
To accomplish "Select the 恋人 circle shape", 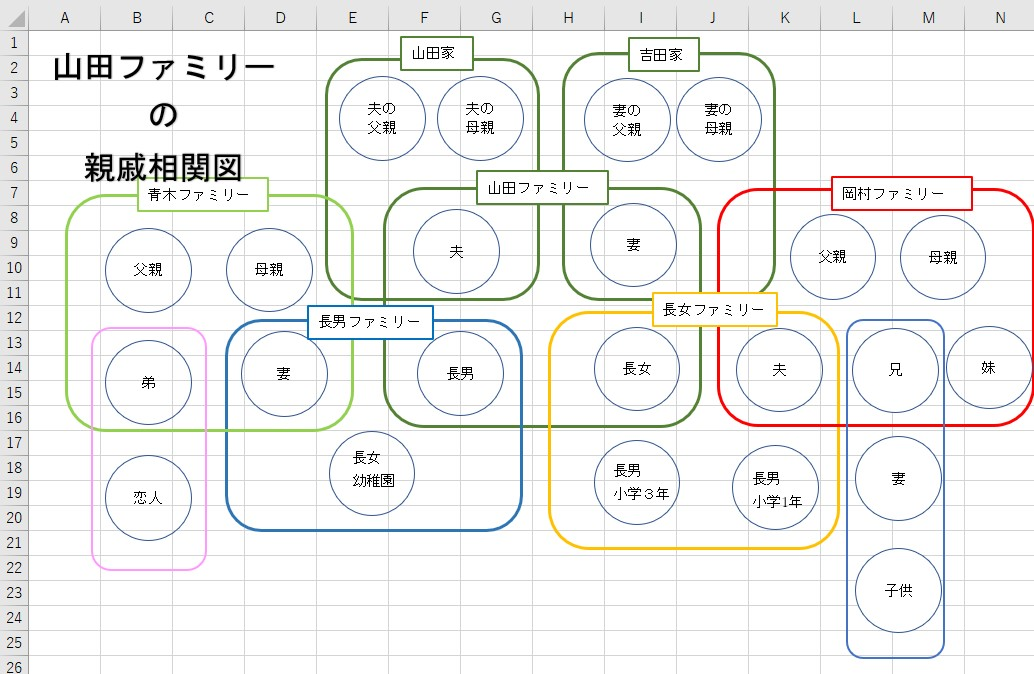I will [x=148, y=497].
